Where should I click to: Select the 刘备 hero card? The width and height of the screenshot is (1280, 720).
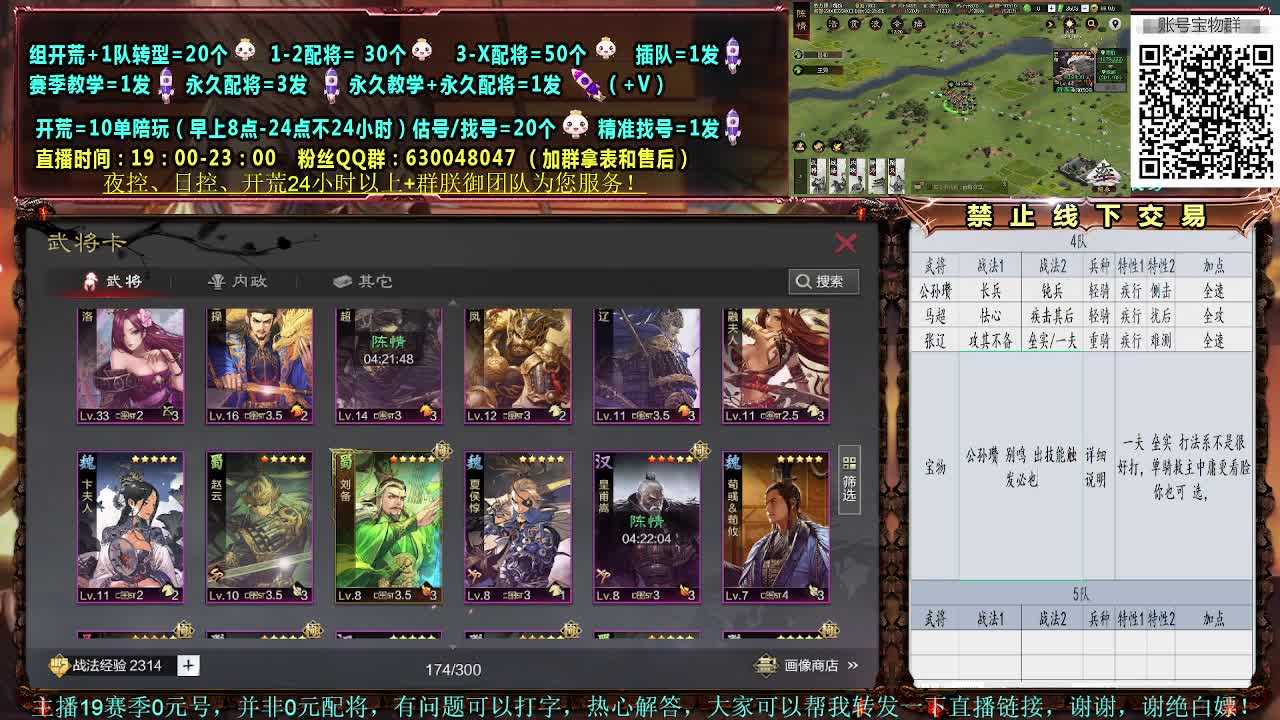click(x=389, y=527)
